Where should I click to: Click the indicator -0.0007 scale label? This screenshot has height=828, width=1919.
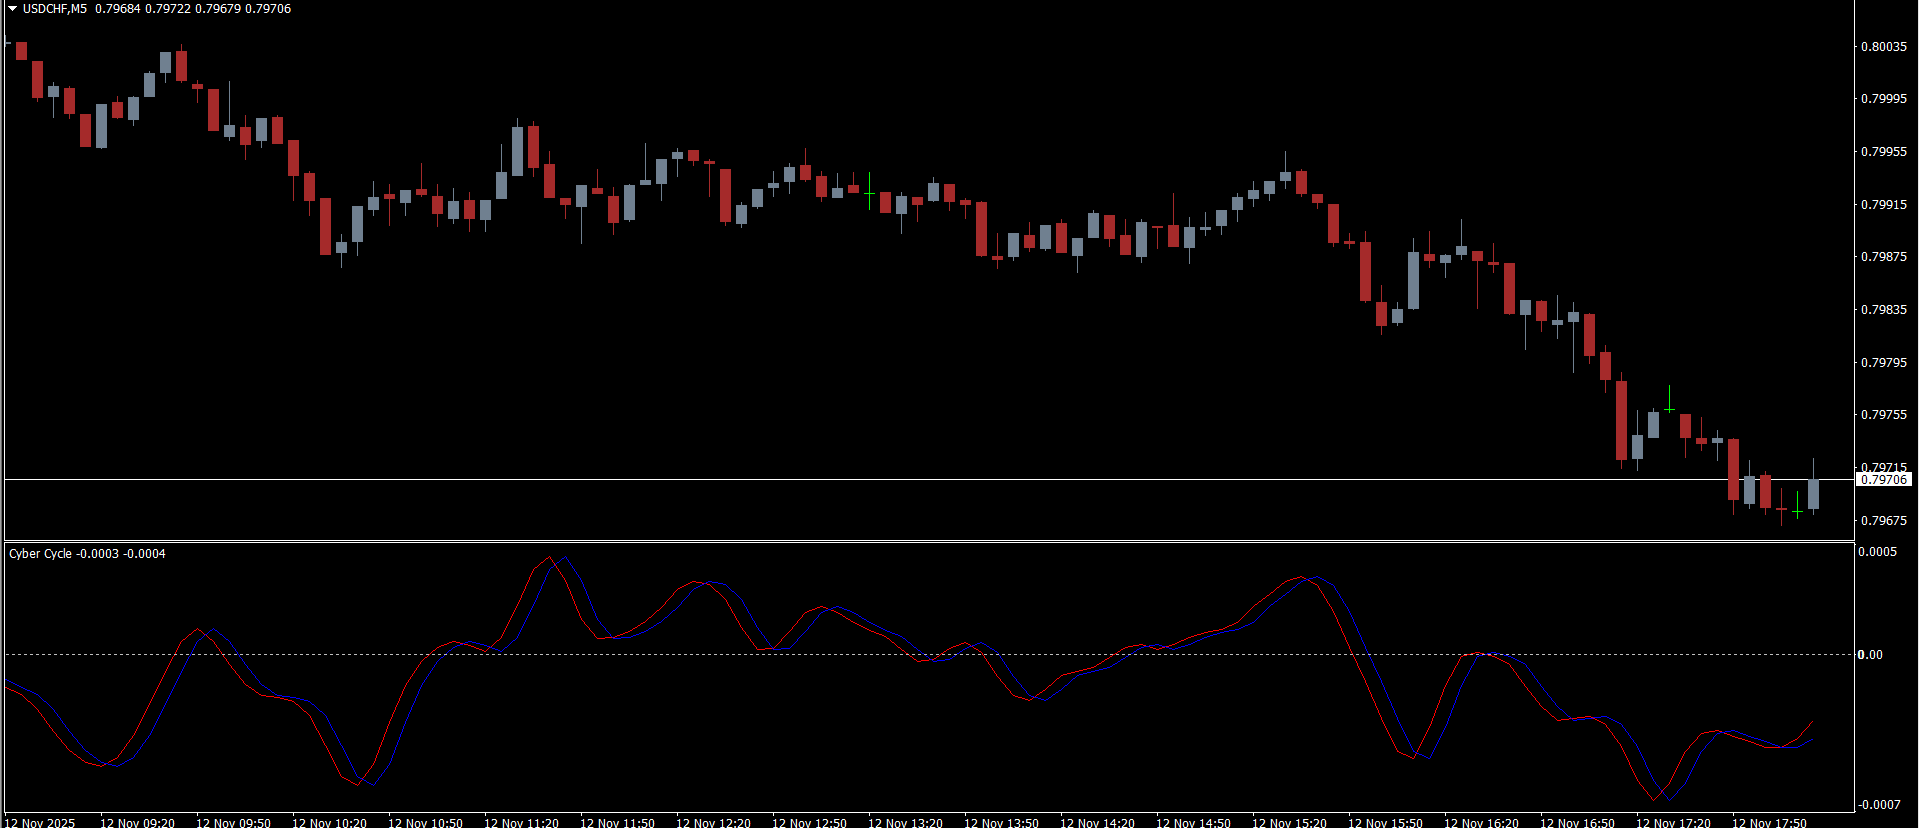click(1877, 805)
